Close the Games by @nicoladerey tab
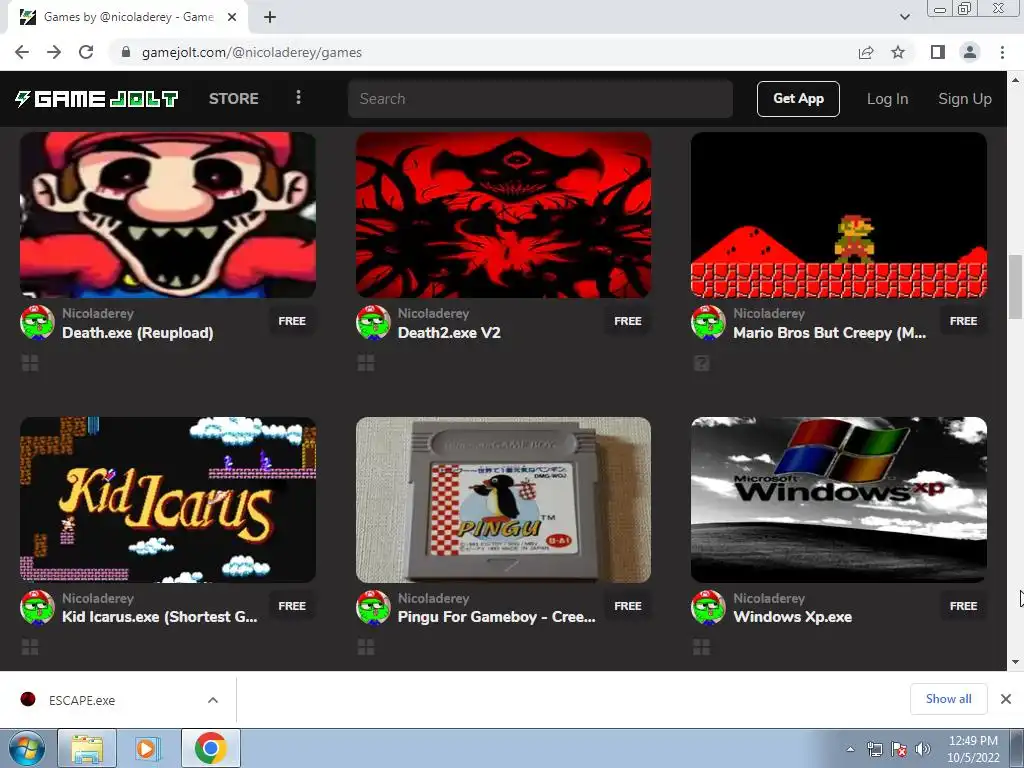The height and width of the screenshot is (768, 1024). (232, 18)
